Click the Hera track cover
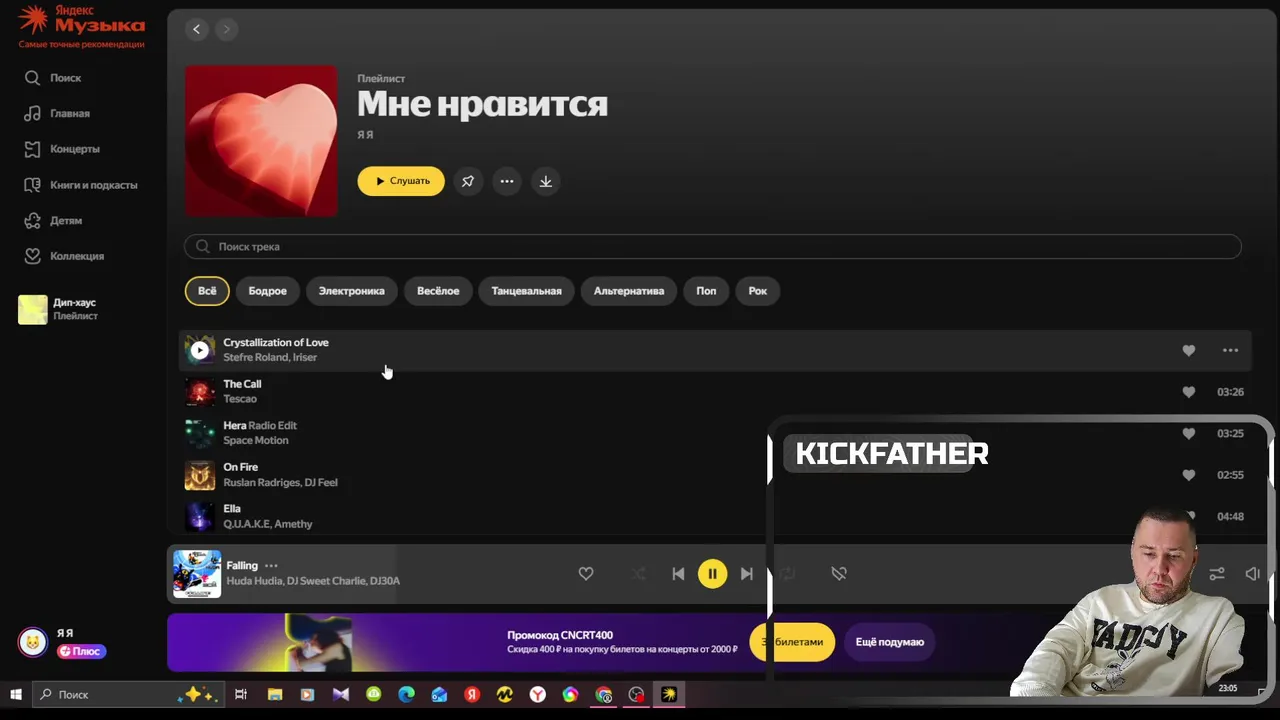1280x720 pixels. pos(200,433)
